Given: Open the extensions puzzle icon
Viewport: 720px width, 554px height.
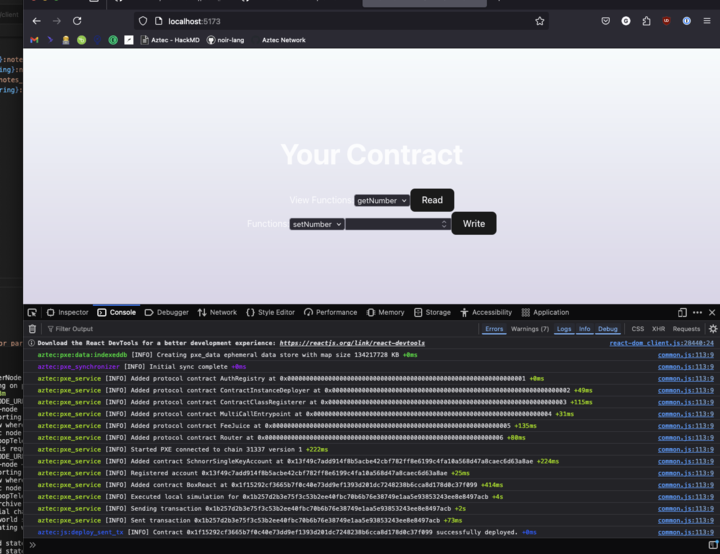Looking at the screenshot, I should pyautogui.click(x=646, y=21).
